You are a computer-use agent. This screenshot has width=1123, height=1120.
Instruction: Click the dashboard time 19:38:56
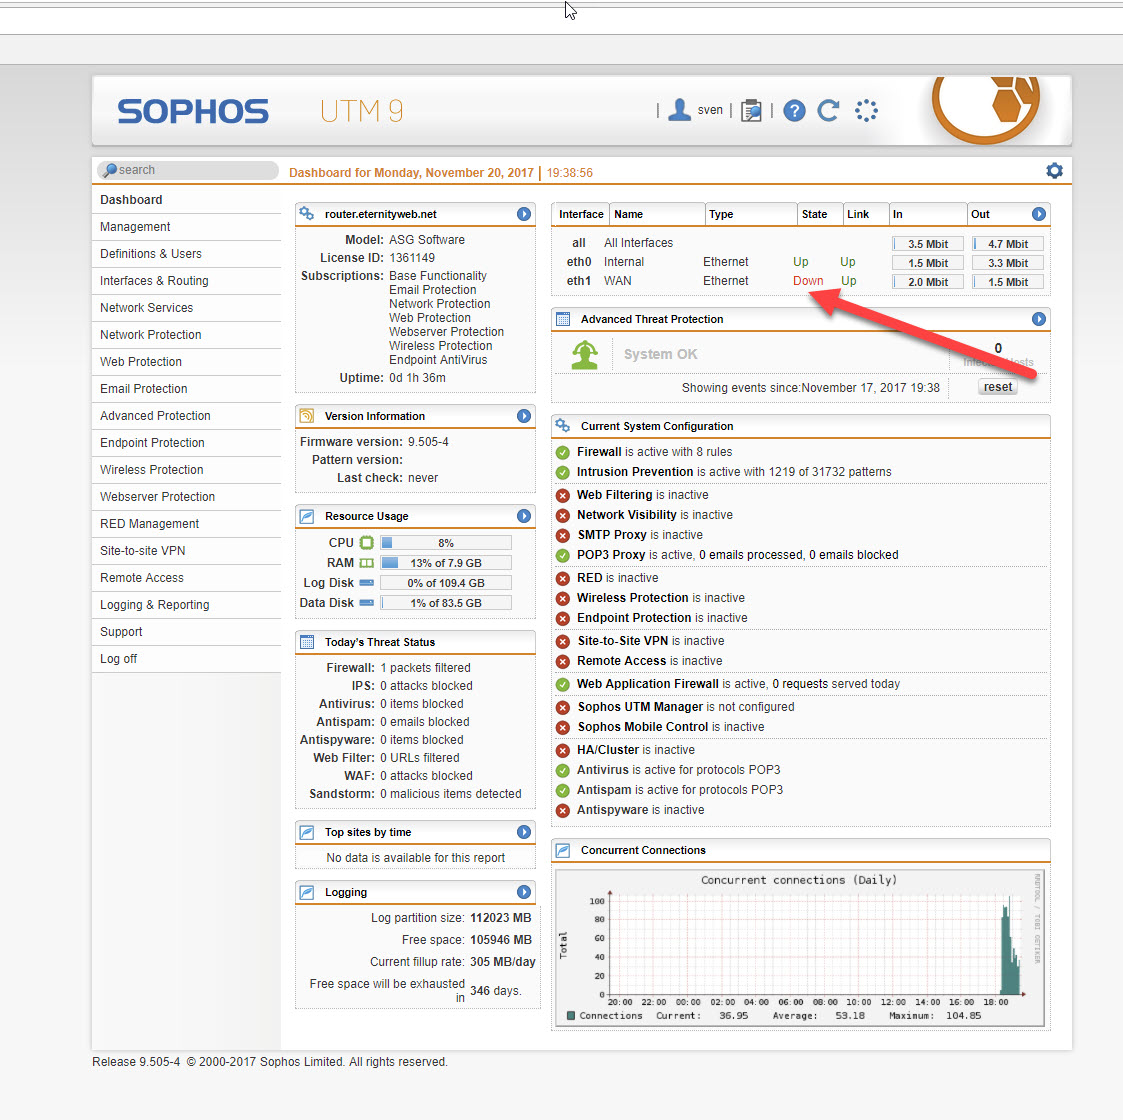(569, 173)
